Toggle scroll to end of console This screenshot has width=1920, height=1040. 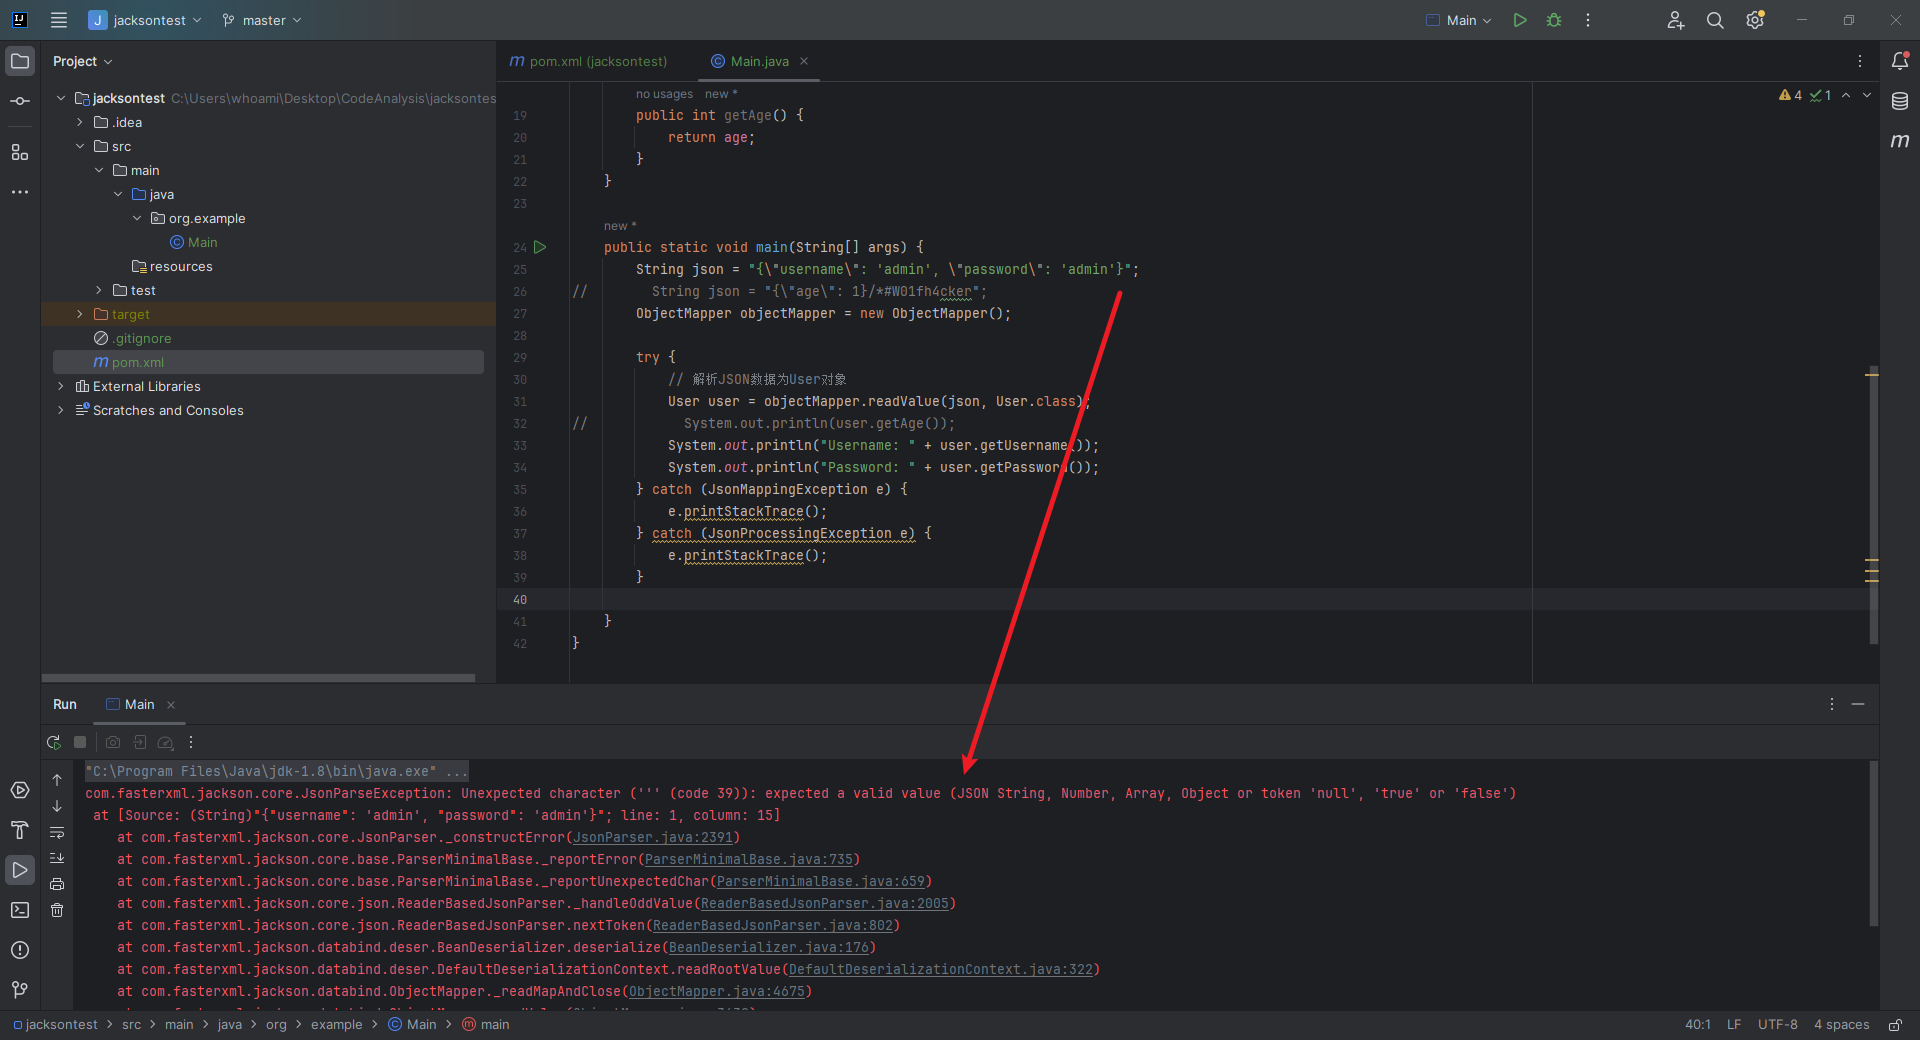[57, 858]
